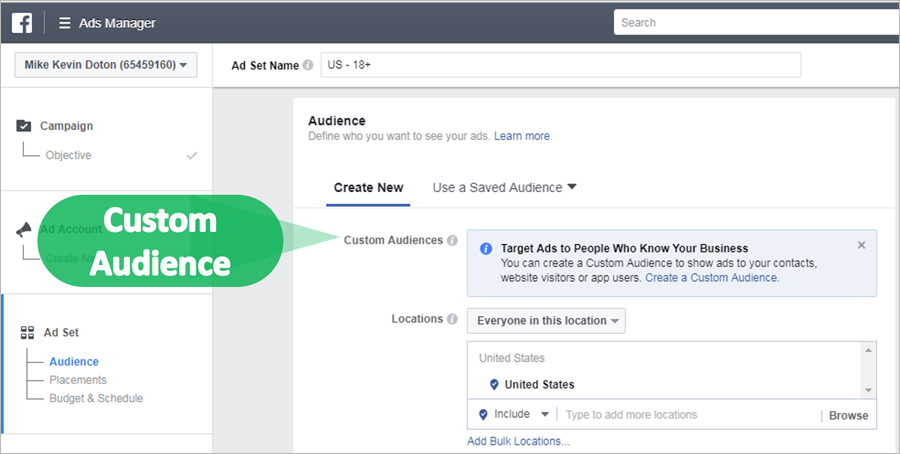Click the Ad Set Name info icon

(308, 65)
